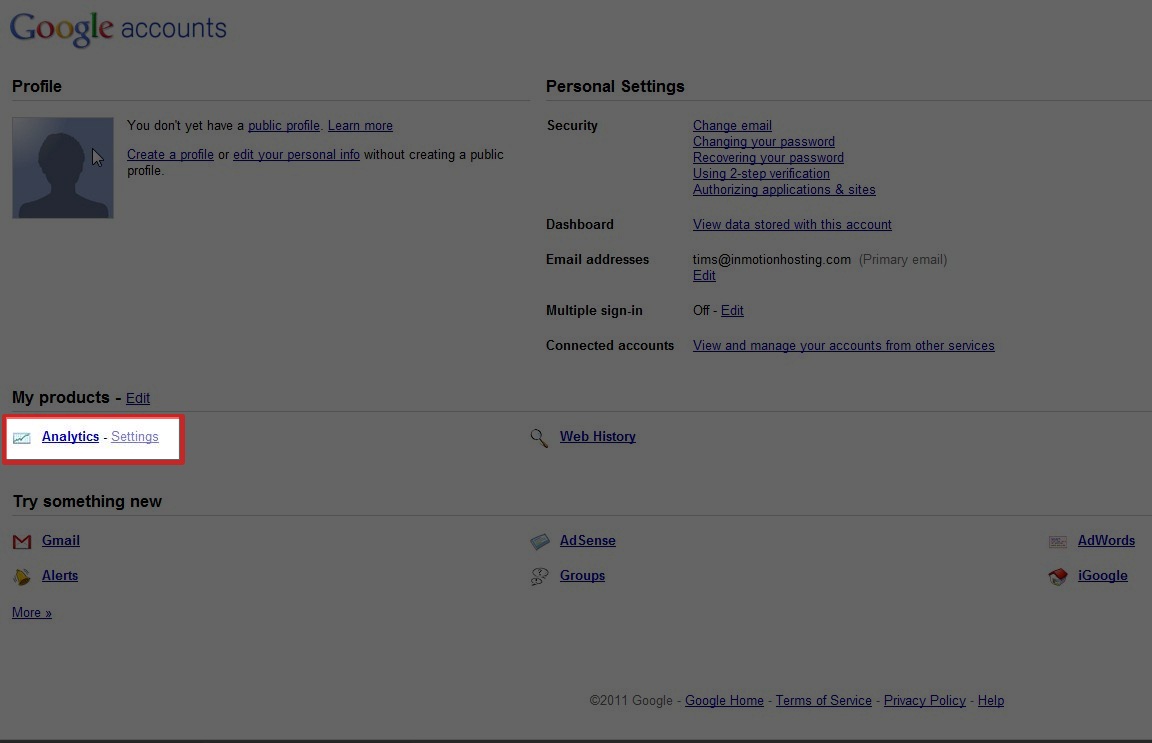Open Privacy Policy in footer
Viewport: 1152px width, 743px height.
pyautogui.click(x=924, y=700)
